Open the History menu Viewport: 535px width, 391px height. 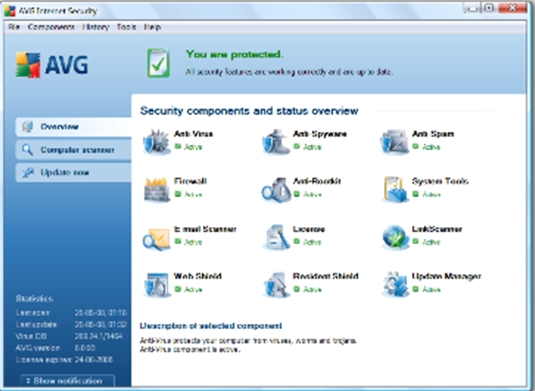coord(96,27)
